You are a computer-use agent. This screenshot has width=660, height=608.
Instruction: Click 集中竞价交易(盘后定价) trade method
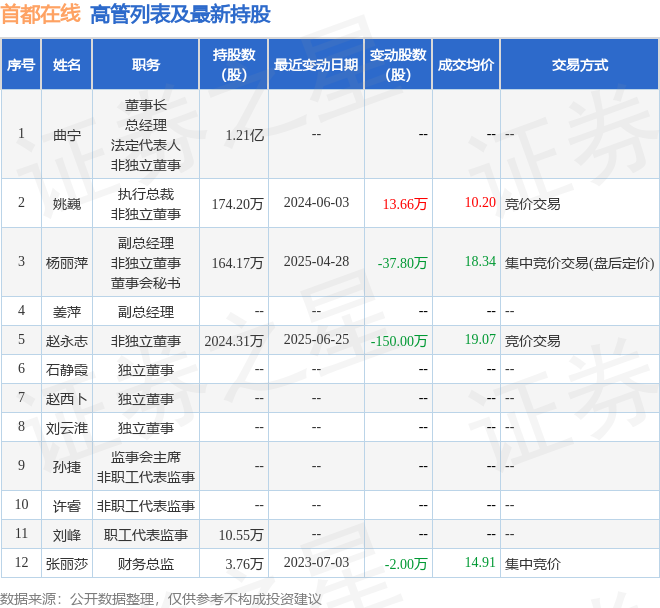click(580, 263)
